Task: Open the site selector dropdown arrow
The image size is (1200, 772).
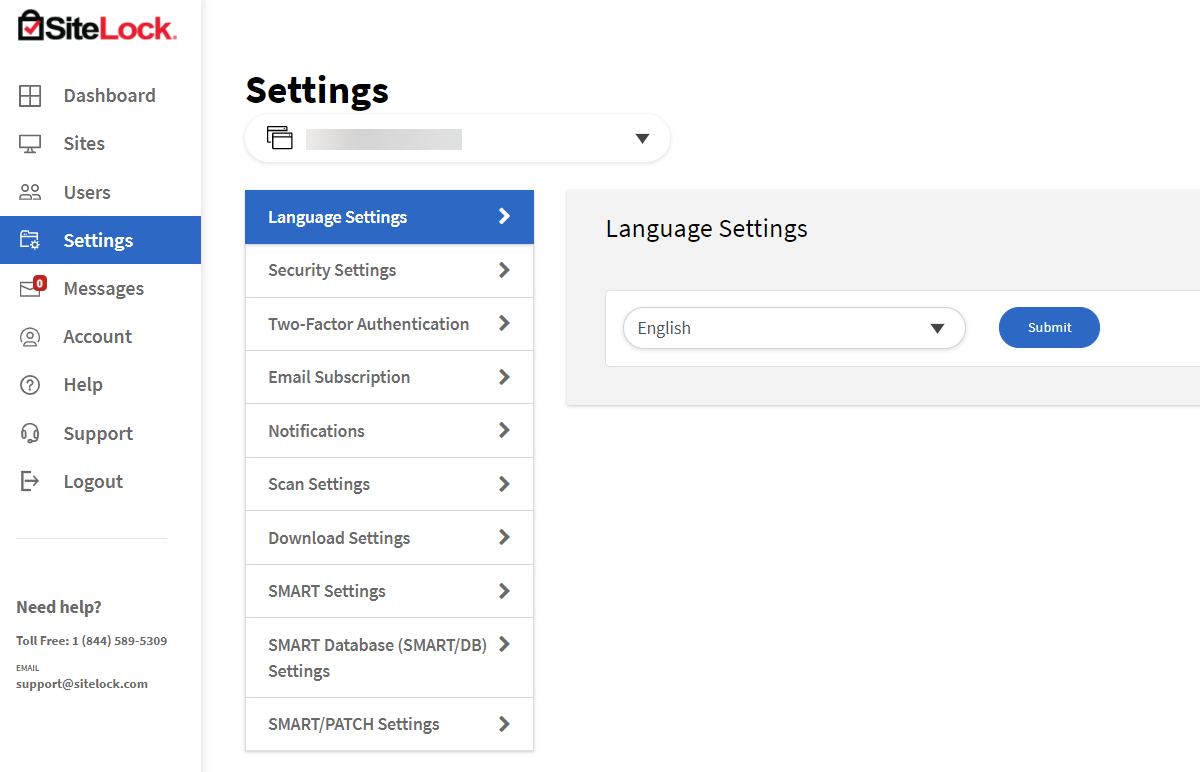Action: click(x=643, y=139)
